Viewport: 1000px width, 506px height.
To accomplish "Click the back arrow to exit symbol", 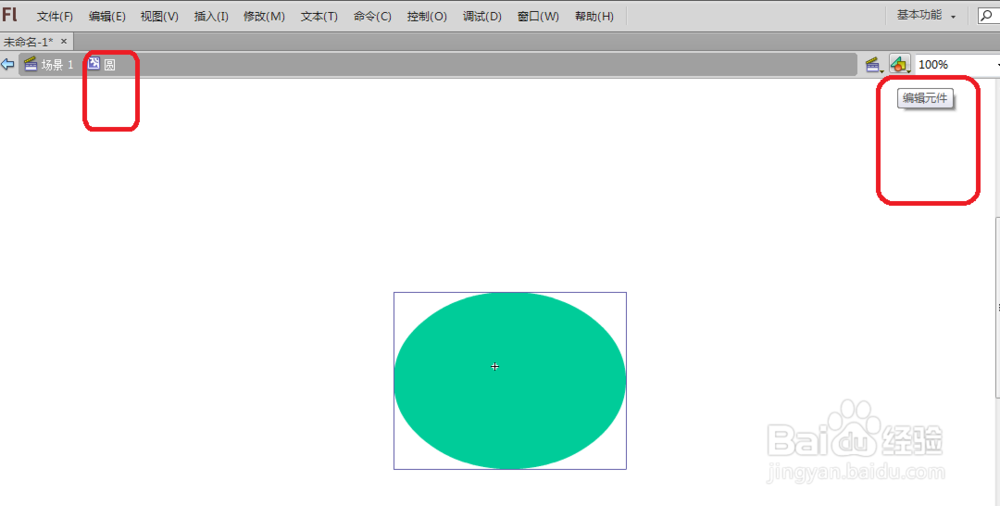I will click(8, 64).
